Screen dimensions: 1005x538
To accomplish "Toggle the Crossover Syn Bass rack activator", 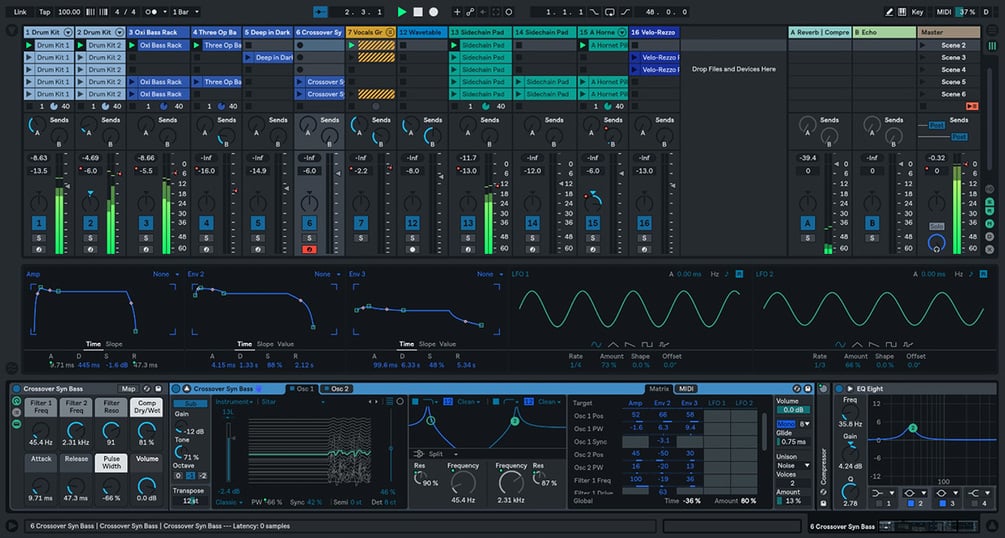I will (17, 389).
